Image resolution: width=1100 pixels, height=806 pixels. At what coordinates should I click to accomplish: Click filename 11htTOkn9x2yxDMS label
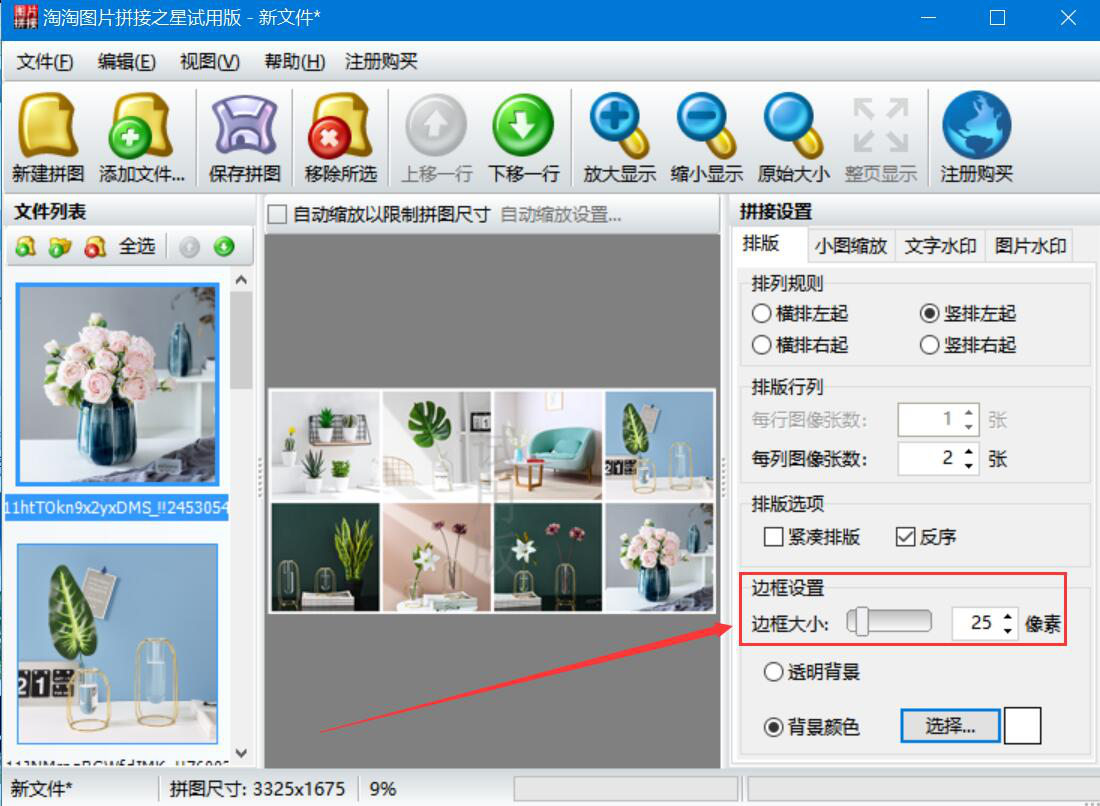116,508
